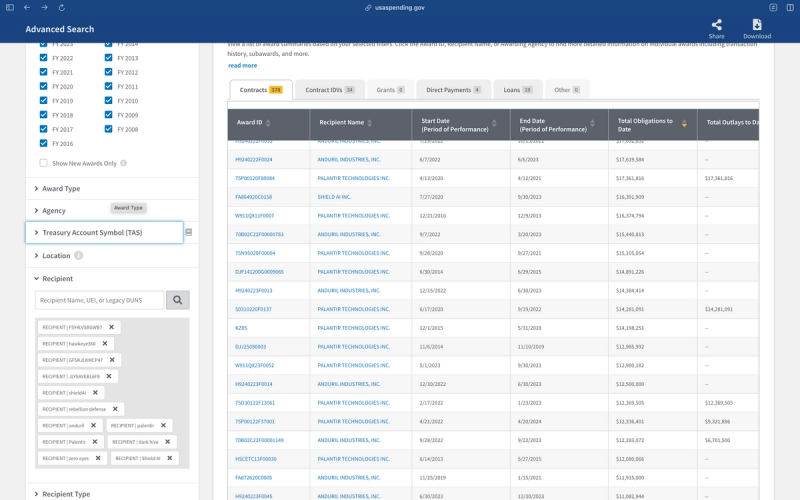Remove the rebellion defense recipient filter

click(115, 409)
